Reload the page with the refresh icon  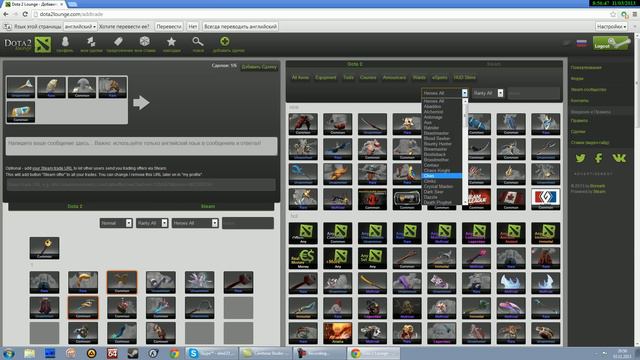[x=25, y=14]
